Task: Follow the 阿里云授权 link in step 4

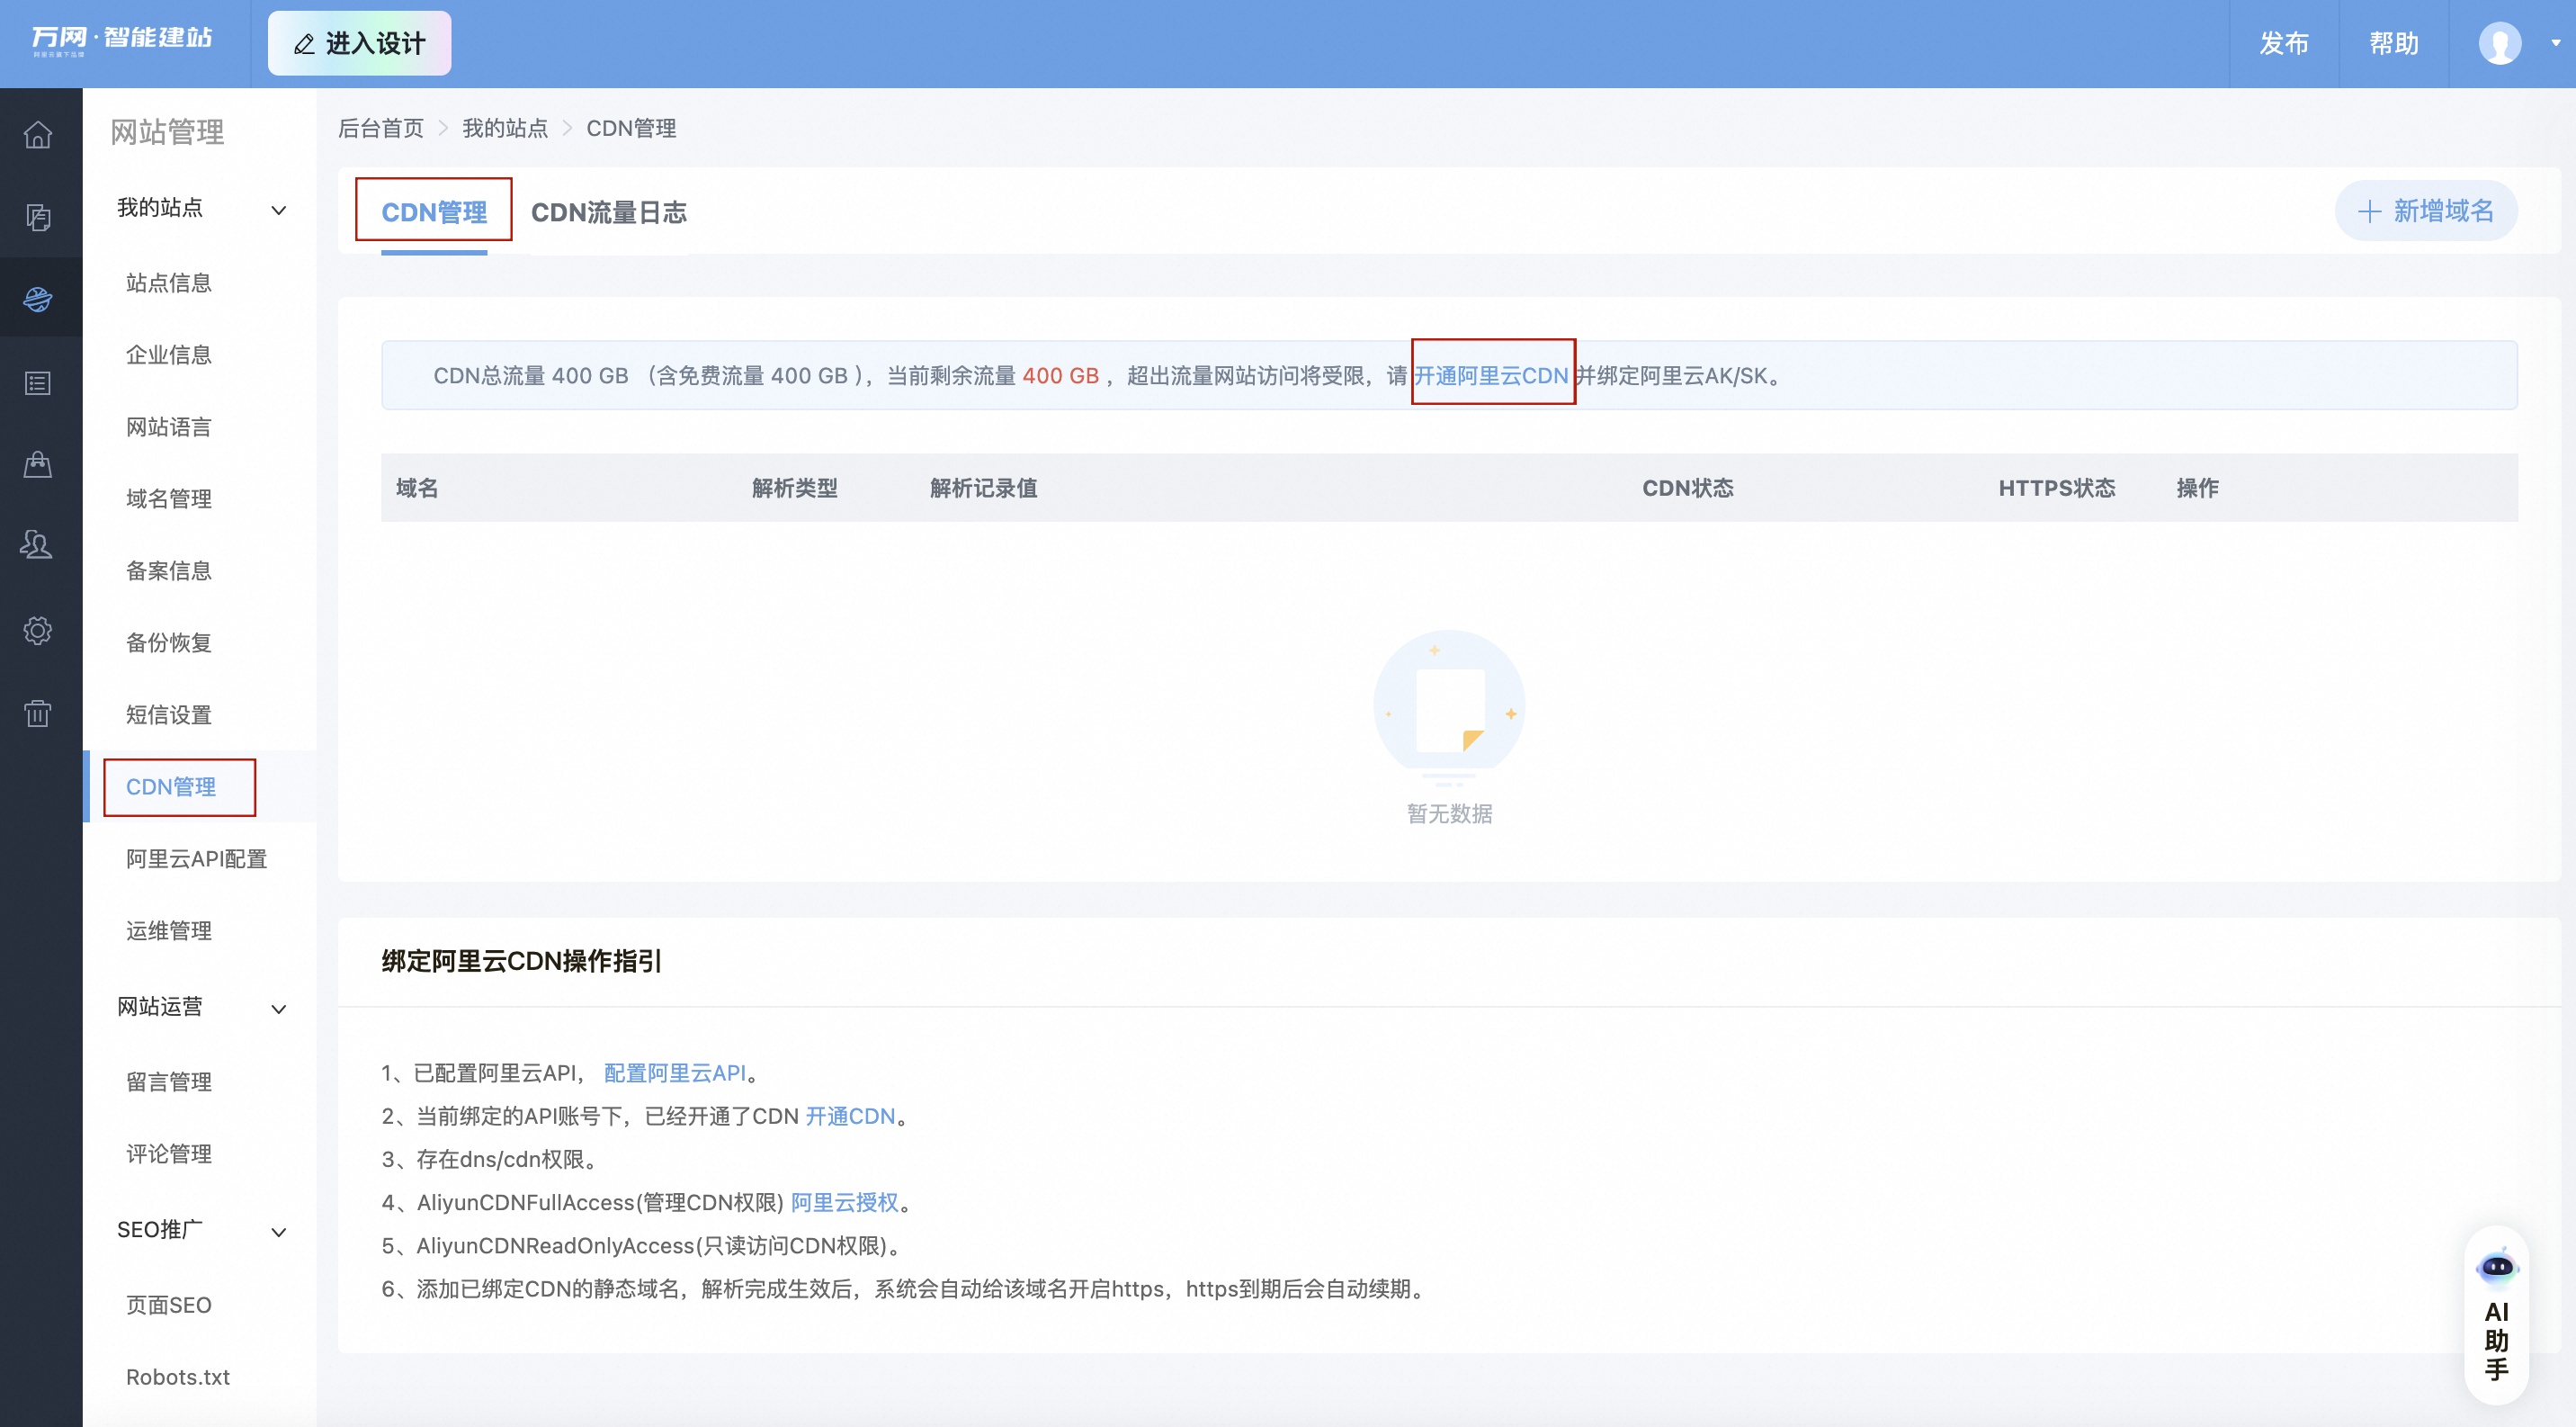Action: [x=845, y=1203]
